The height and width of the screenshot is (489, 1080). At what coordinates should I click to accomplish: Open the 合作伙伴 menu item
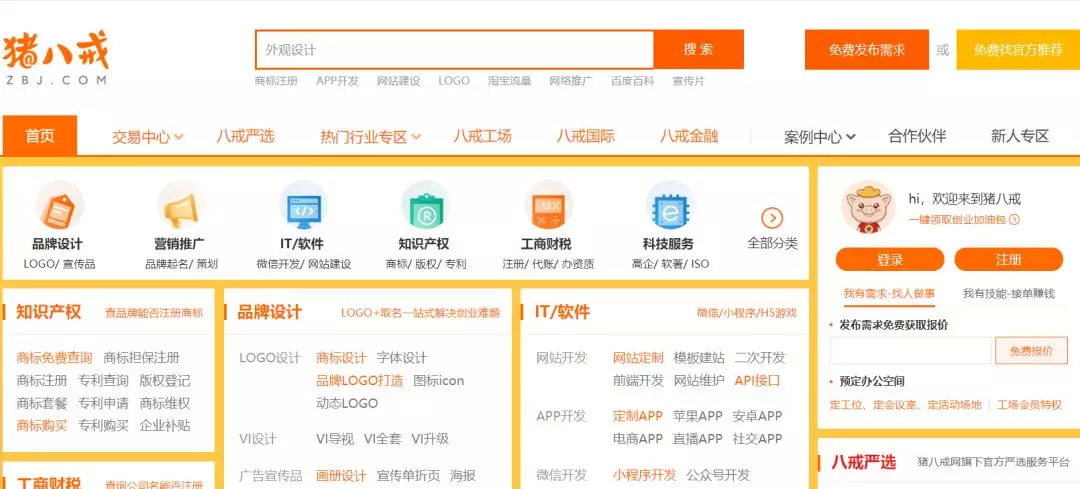tap(917, 136)
